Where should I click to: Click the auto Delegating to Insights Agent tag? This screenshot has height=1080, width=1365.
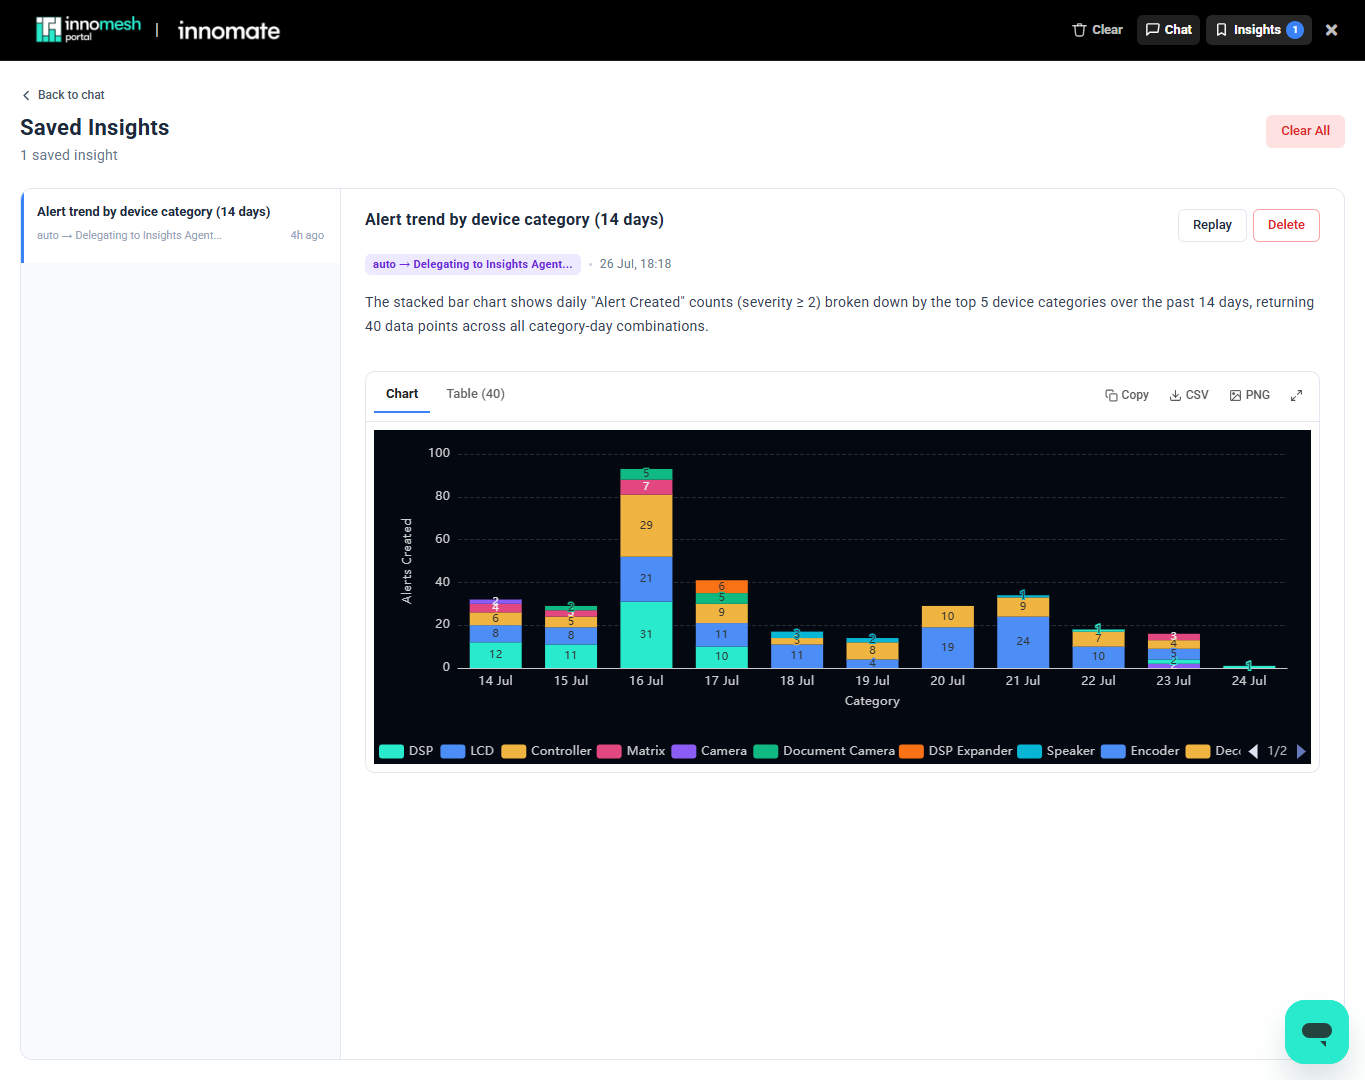click(473, 264)
